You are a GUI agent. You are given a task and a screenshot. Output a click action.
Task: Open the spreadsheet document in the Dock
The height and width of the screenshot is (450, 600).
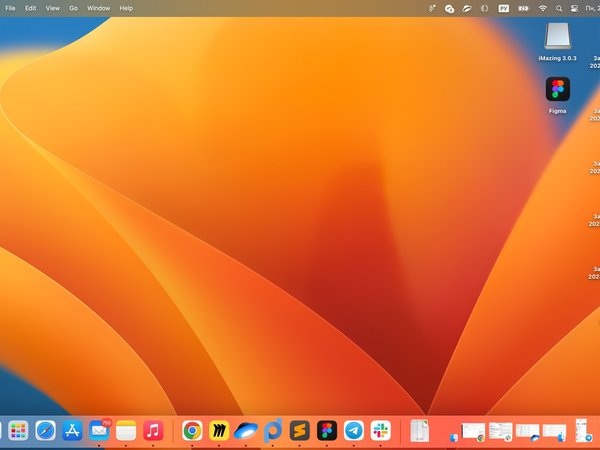point(420,431)
